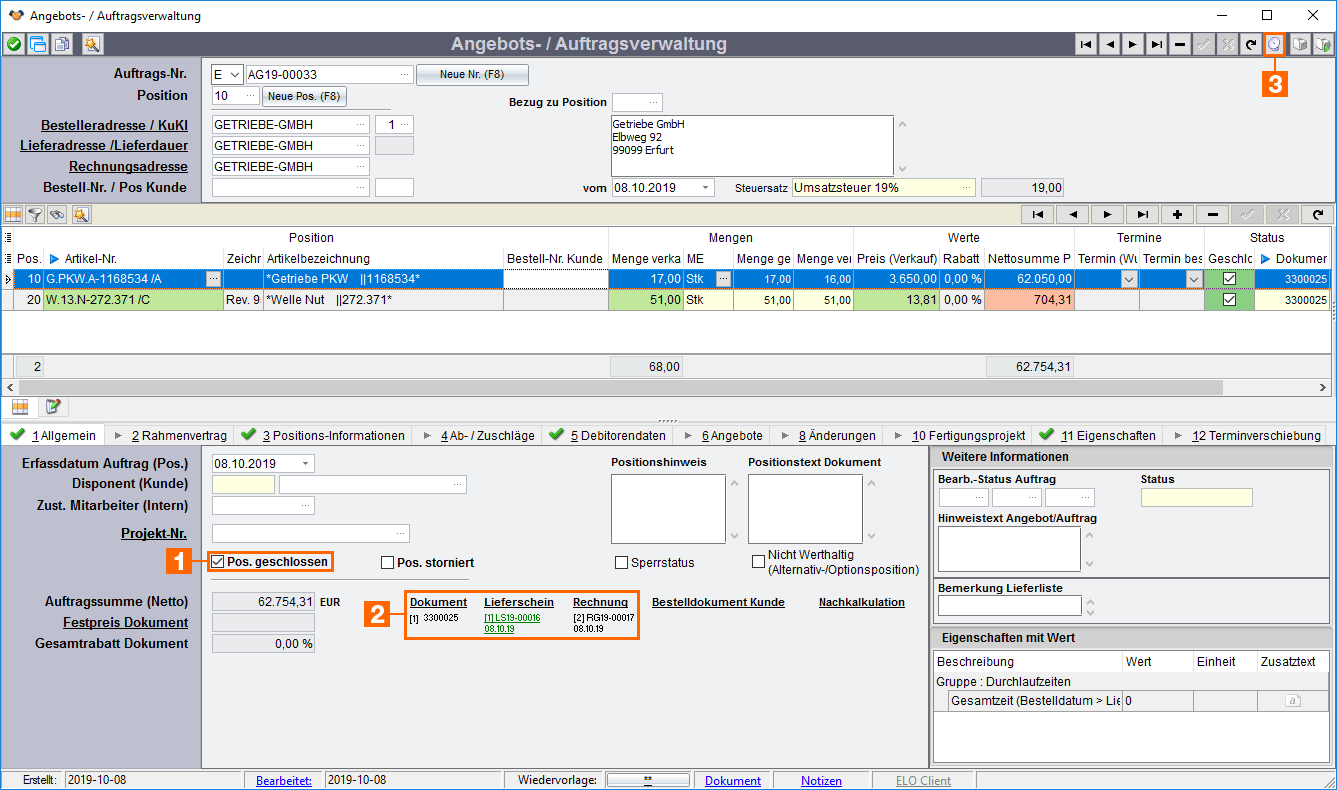This screenshot has height=790, width=1337.
Task: Click the Notizen link in status bar
Action: pyautogui.click(x=821, y=781)
